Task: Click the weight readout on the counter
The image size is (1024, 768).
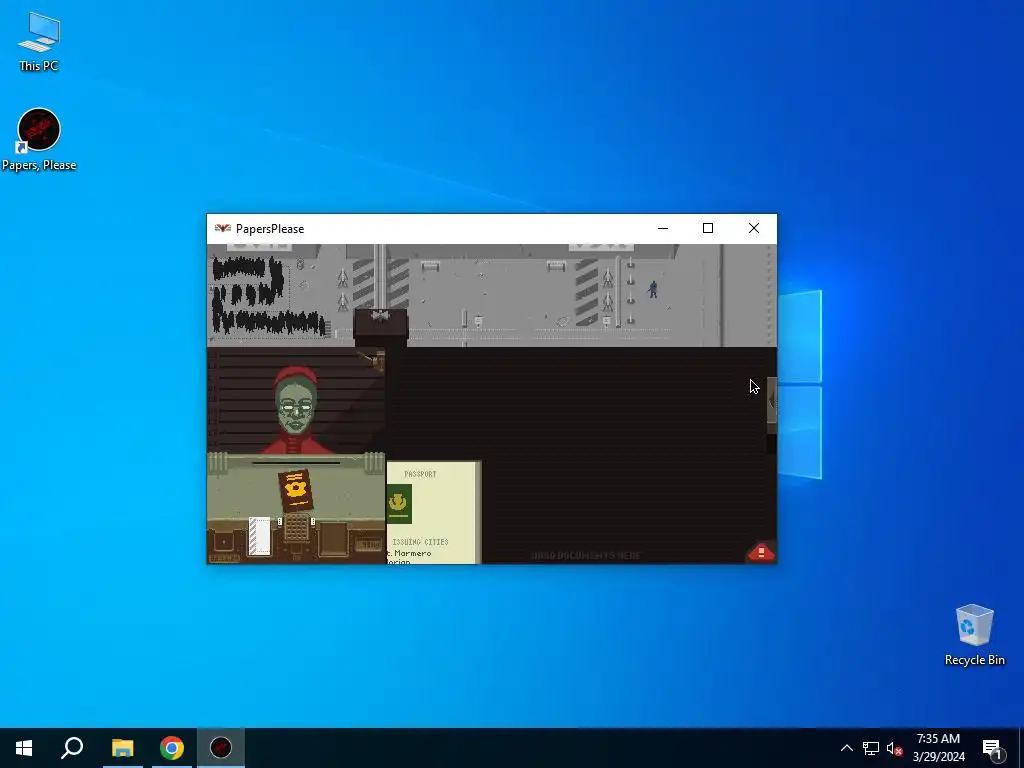Action: pyautogui.click(x=369, y=545)
